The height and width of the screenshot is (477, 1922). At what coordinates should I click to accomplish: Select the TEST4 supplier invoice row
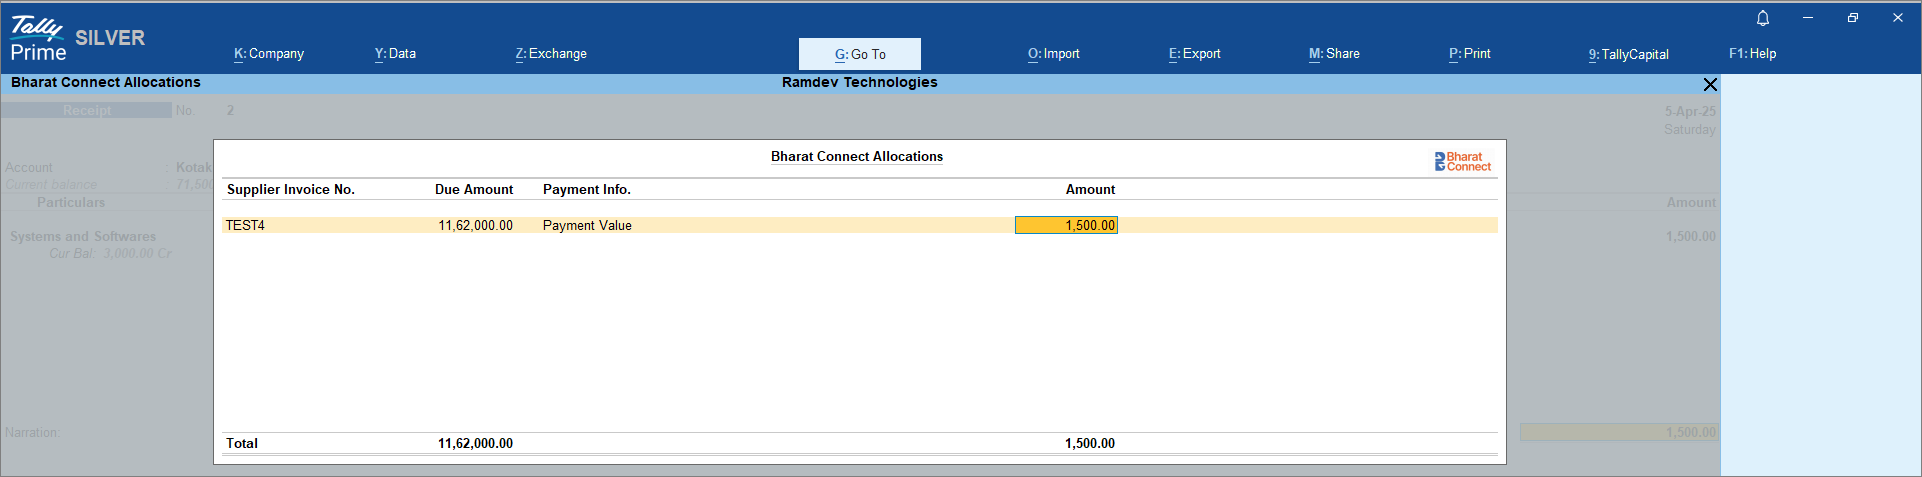pyautogui.click(x=245, y=226)
